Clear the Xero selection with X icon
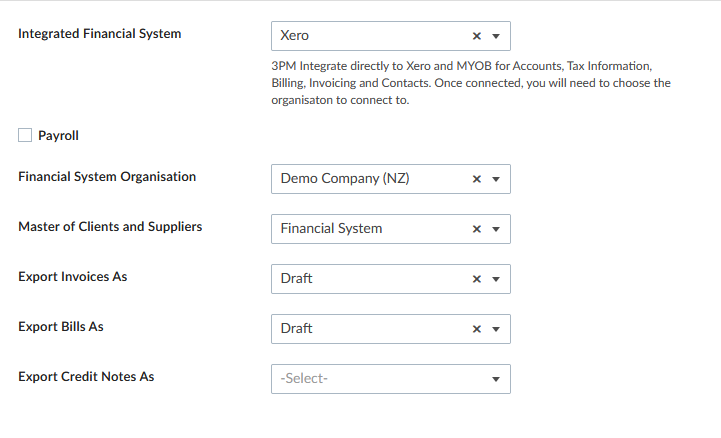The width and height of the screenshot is (721, 438). pos(476,36)
